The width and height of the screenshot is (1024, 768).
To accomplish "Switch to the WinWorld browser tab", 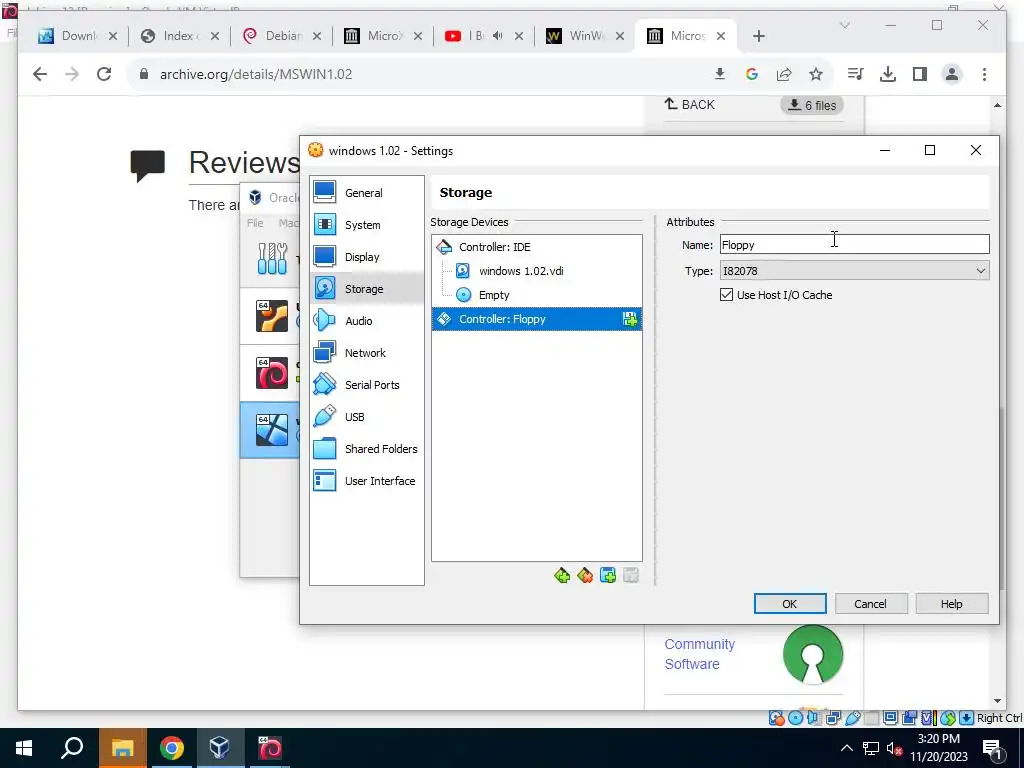I will click(x=586, y=36).
